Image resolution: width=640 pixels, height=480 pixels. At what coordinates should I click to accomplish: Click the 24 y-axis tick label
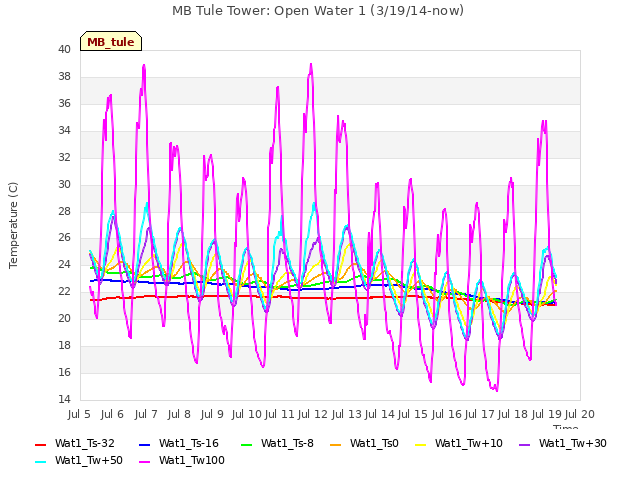click(x=64, y=264)
